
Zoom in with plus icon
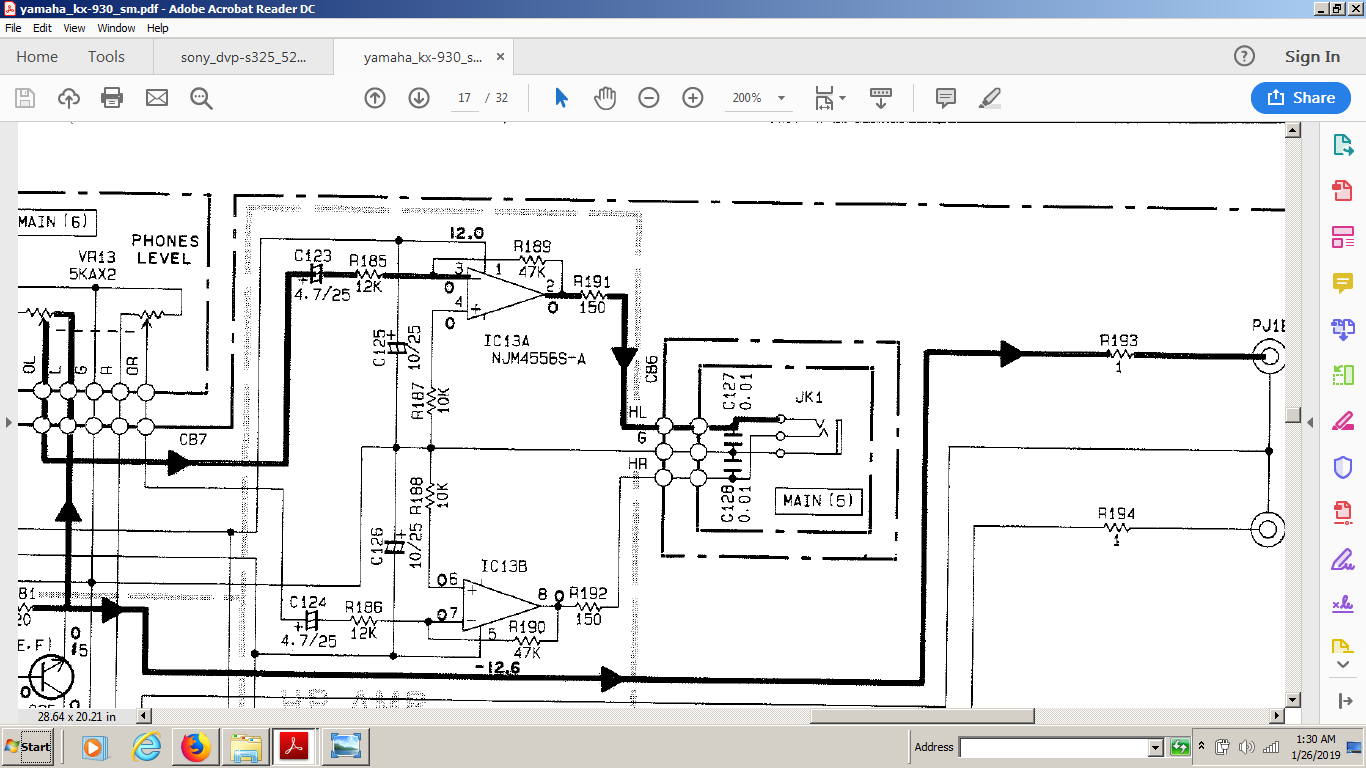pyautogui.click(x=693, y=98)
